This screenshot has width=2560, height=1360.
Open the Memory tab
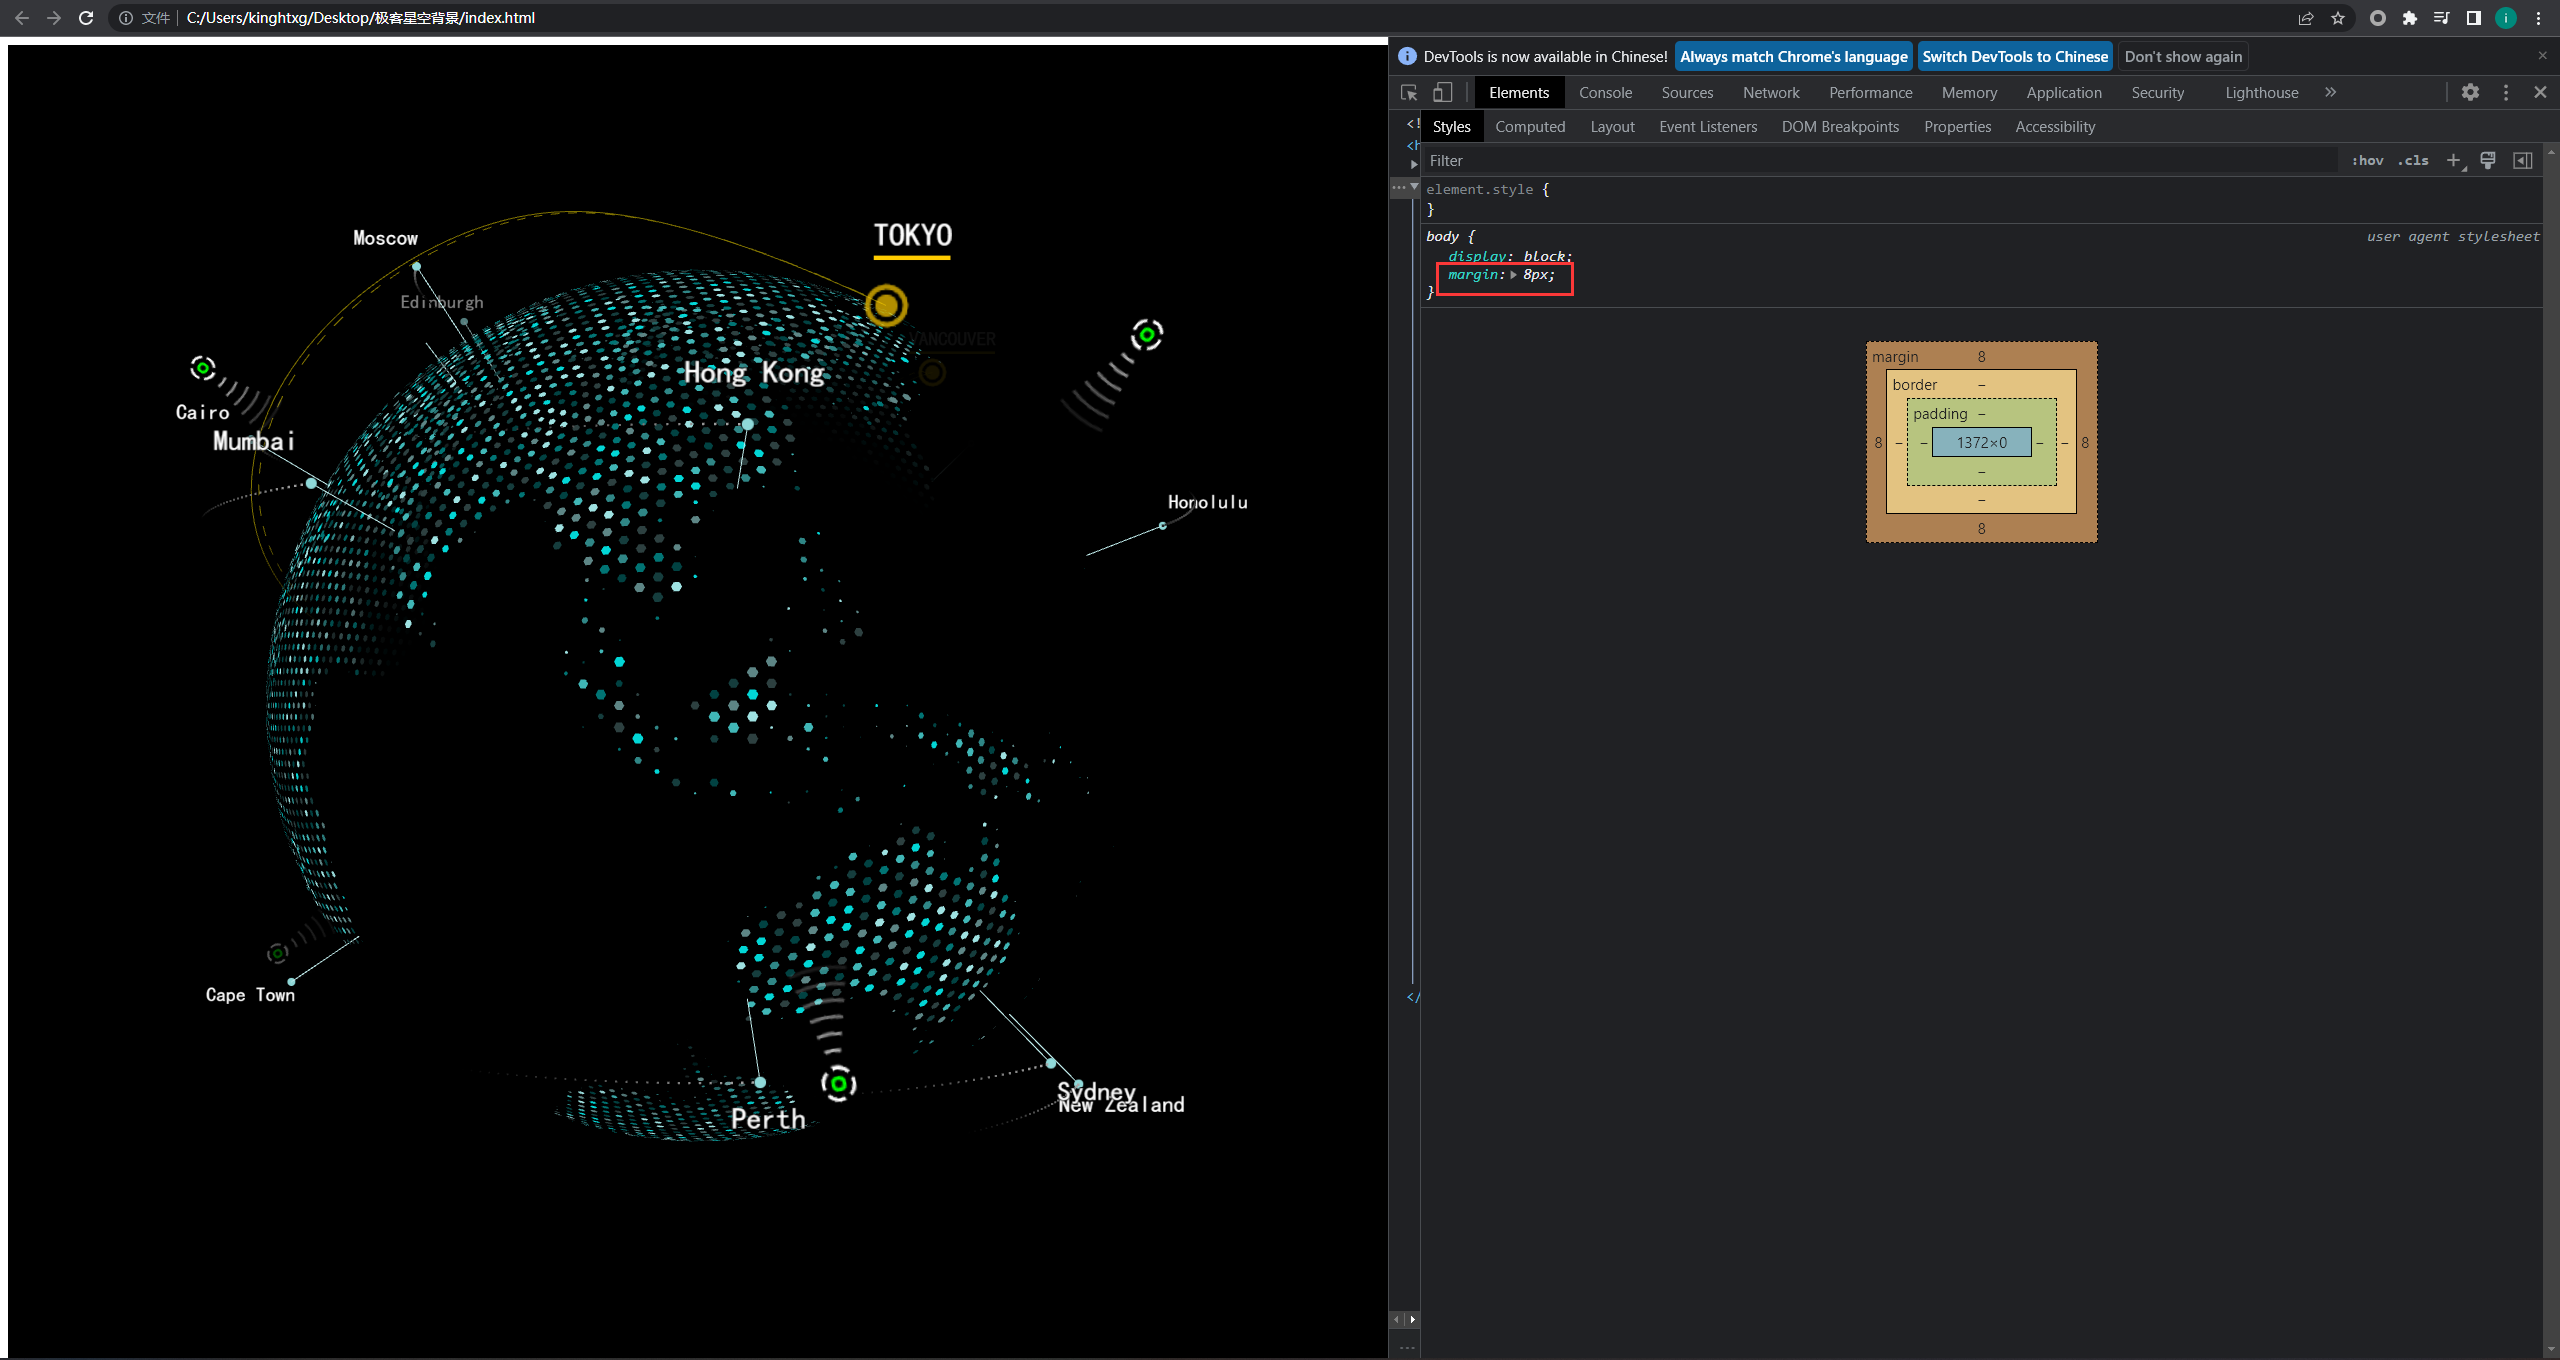[x=1969, y=93]
